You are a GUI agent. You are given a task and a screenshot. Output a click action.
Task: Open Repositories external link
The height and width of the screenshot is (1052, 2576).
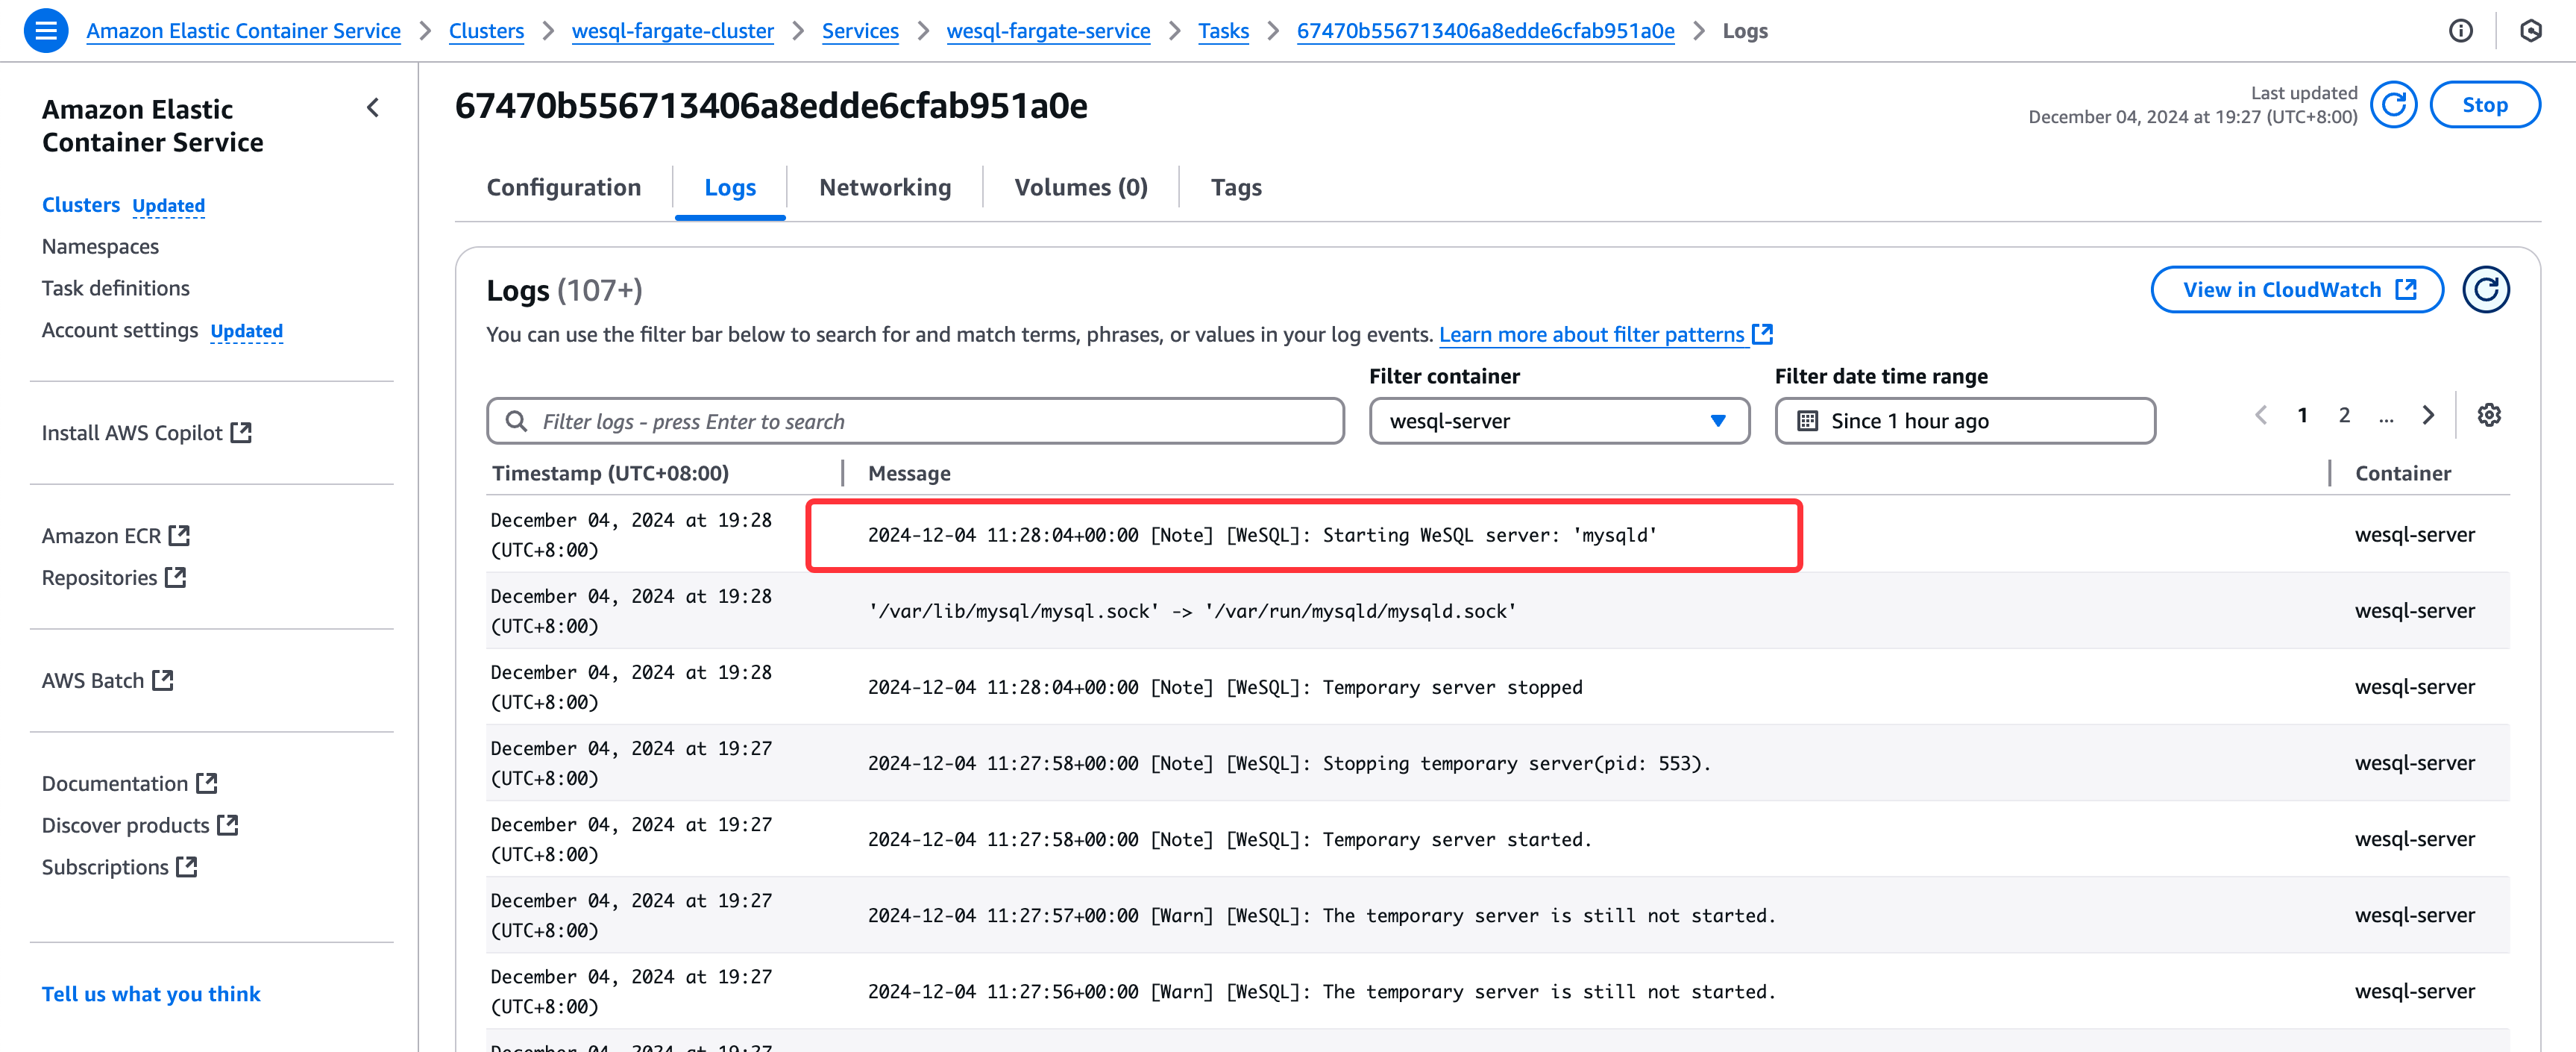point(113,578)
